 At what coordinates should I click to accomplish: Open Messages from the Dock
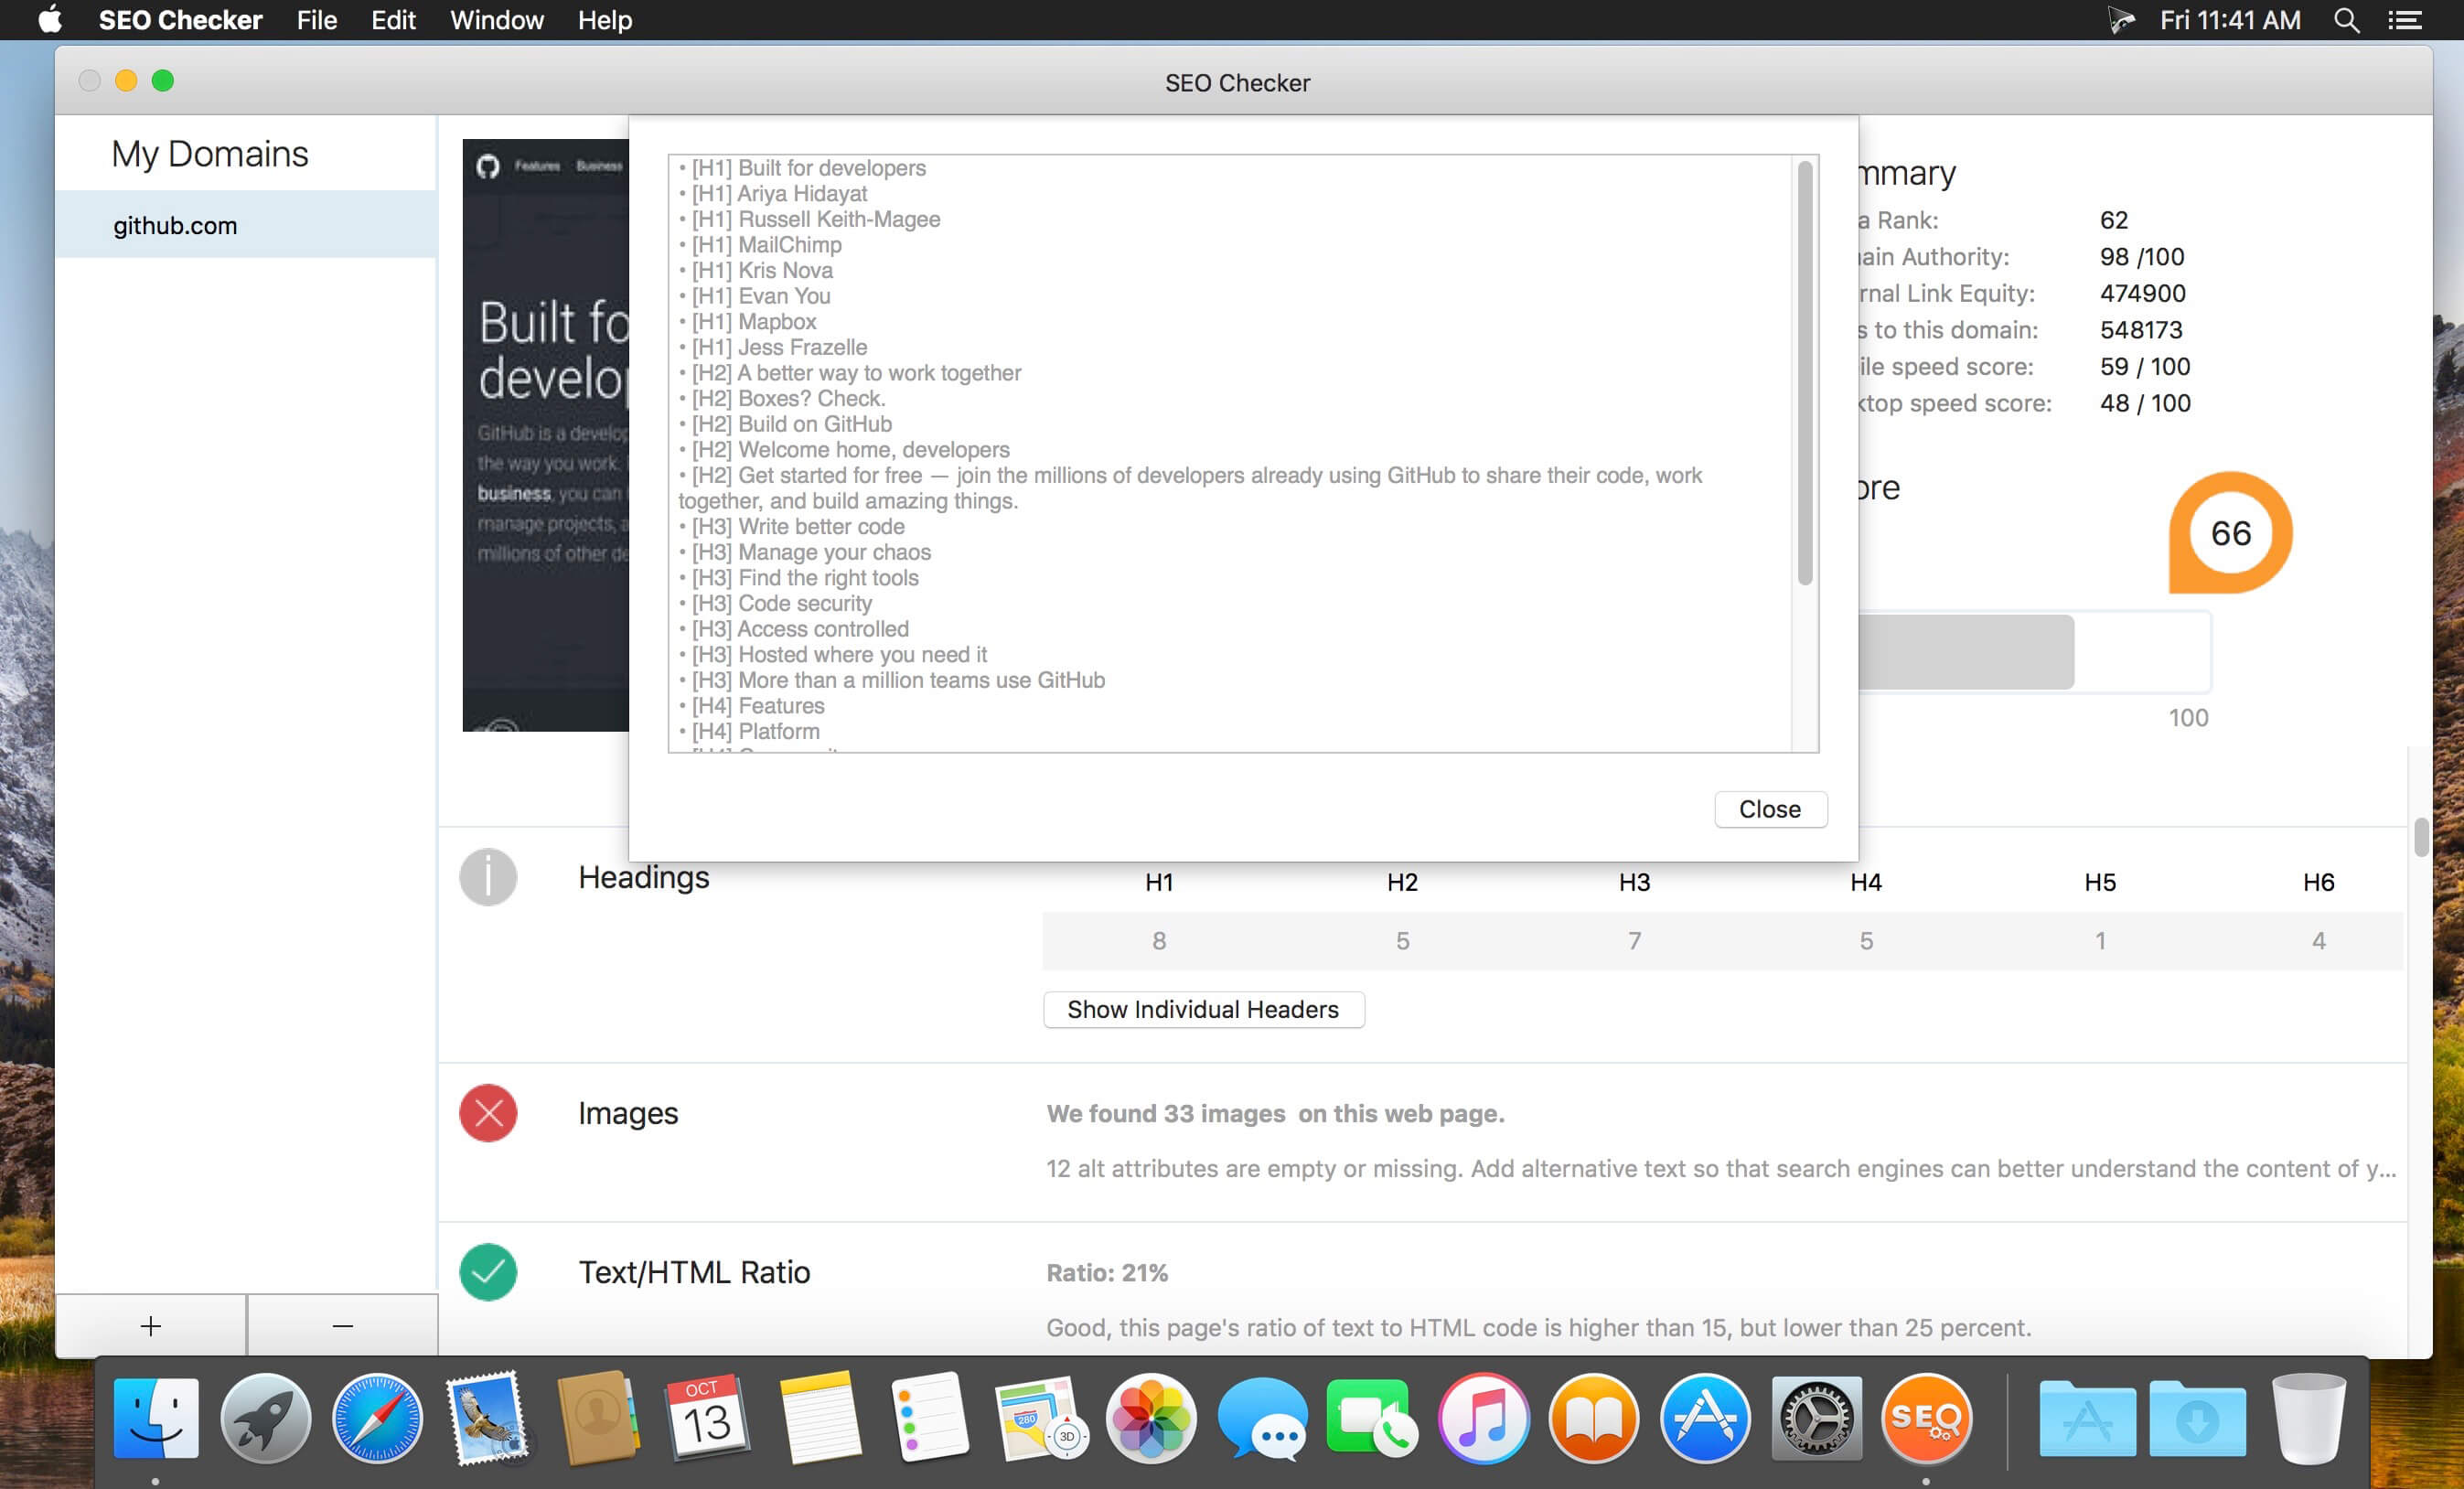[1262, 1418]
